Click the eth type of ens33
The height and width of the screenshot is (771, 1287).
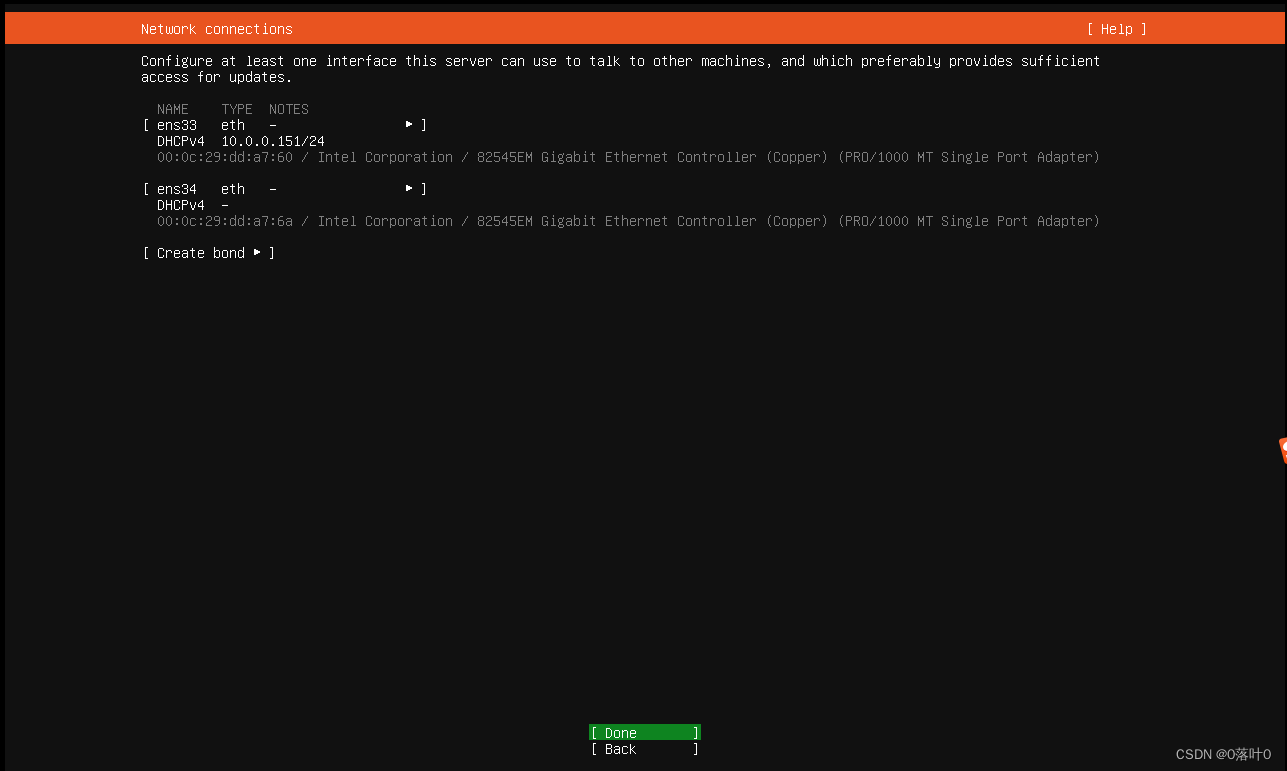pos(233,125)
